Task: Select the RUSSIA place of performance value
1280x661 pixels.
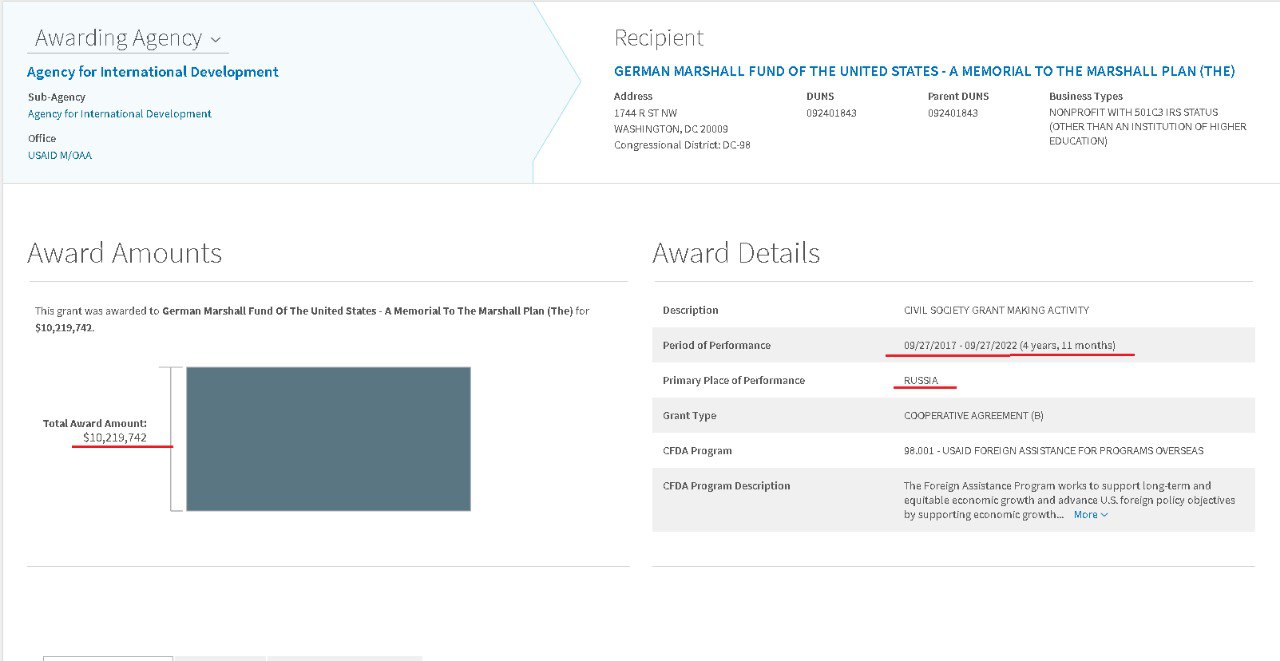Action: pos(921,380)
